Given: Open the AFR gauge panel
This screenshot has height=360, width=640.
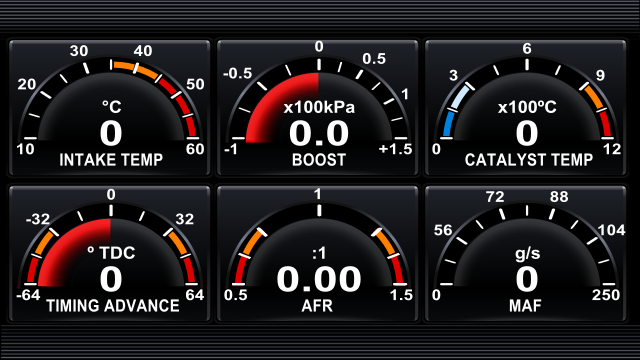Looking at the screenshot, I should pyautogui.click(x=318, y=253).
